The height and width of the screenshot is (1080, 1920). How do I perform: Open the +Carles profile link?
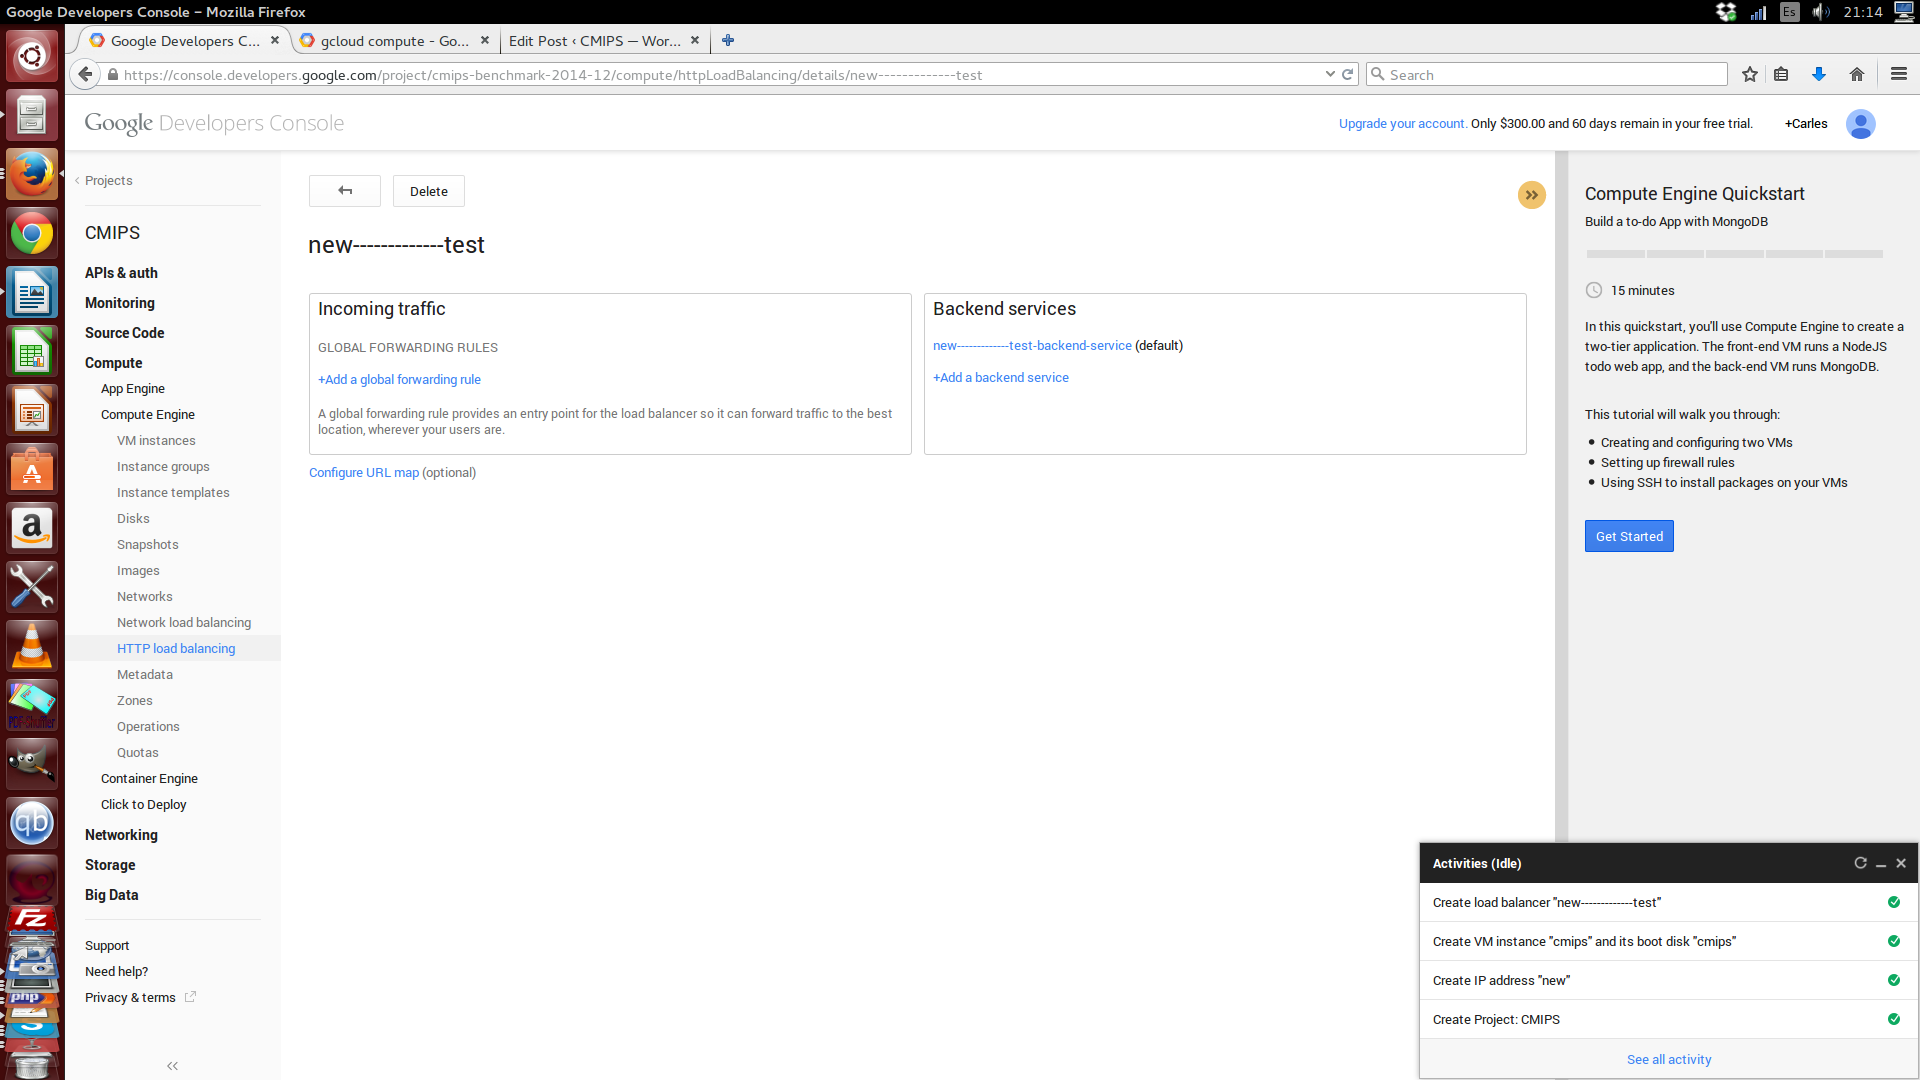click(1805, 124)
